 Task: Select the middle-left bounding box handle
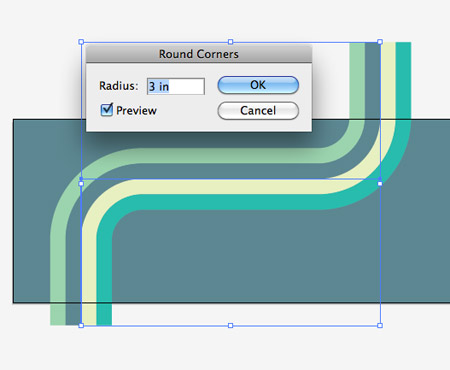(x=81, y=184)
